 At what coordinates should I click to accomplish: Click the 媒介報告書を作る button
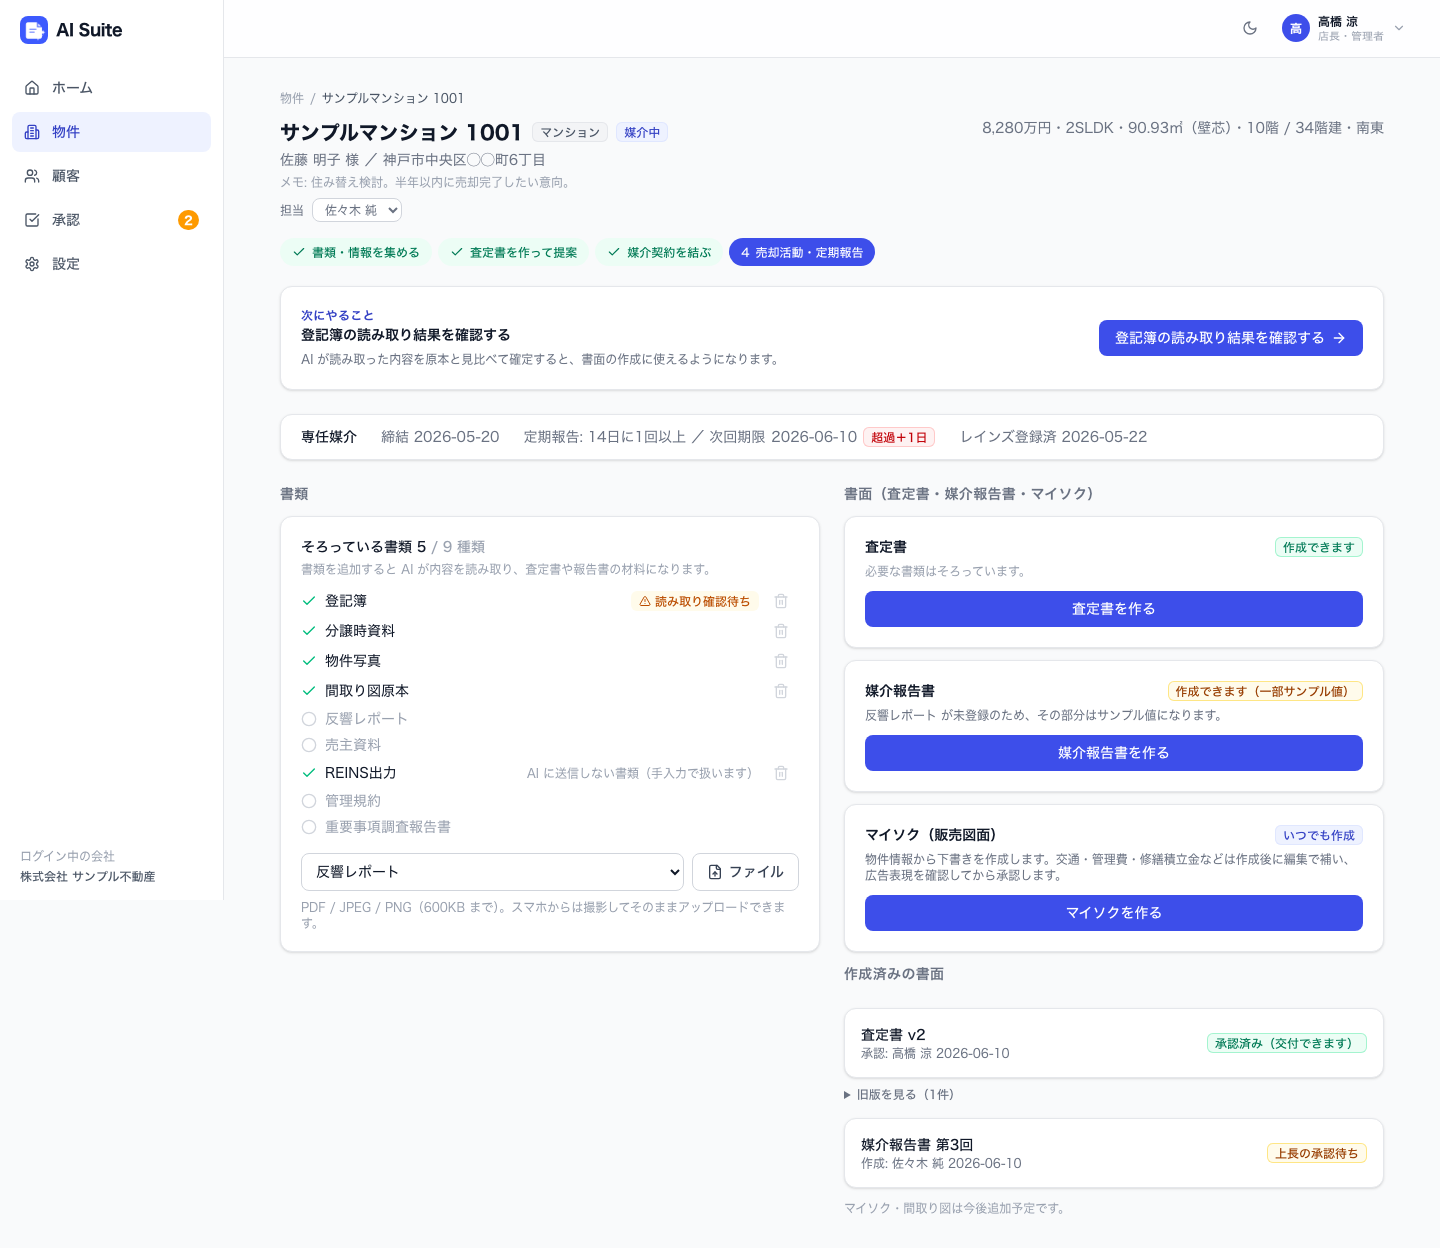1113,753
